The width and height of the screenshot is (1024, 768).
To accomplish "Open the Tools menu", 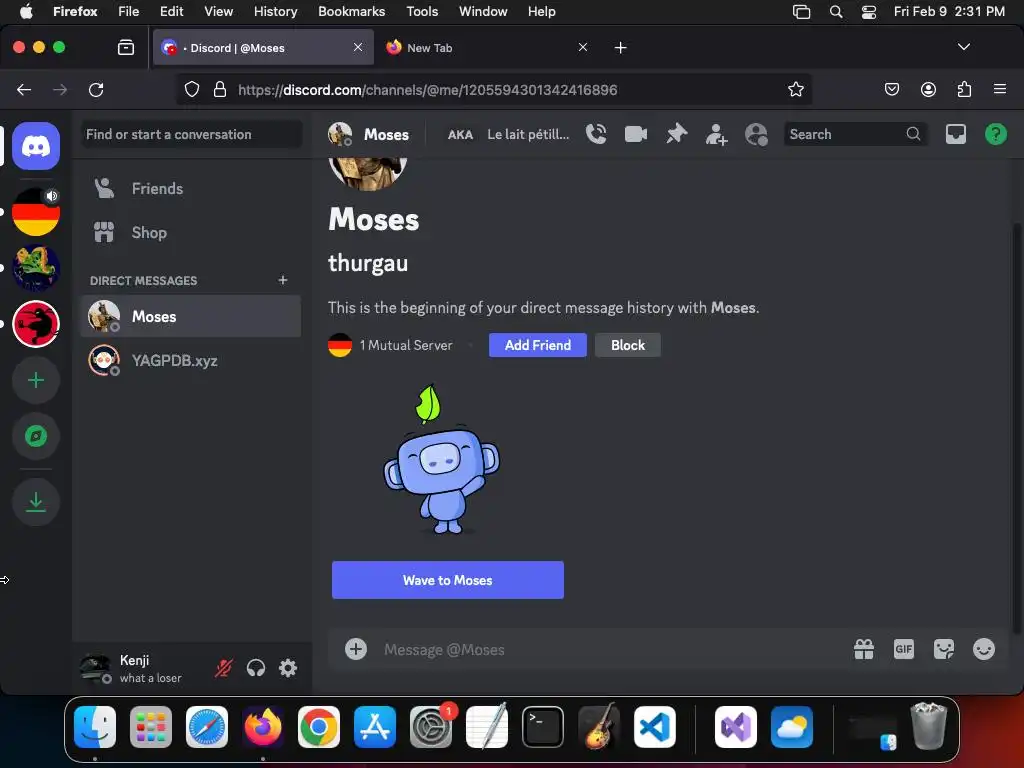I will click(x=422, y=12).
